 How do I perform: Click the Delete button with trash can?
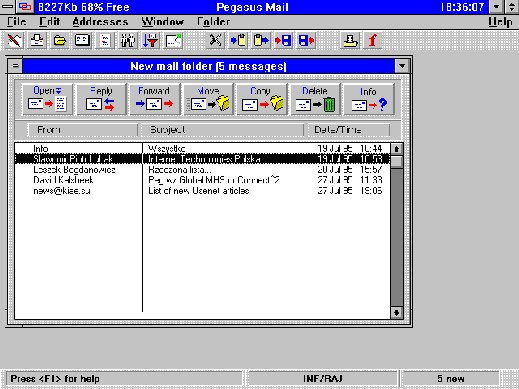(315, 99)
